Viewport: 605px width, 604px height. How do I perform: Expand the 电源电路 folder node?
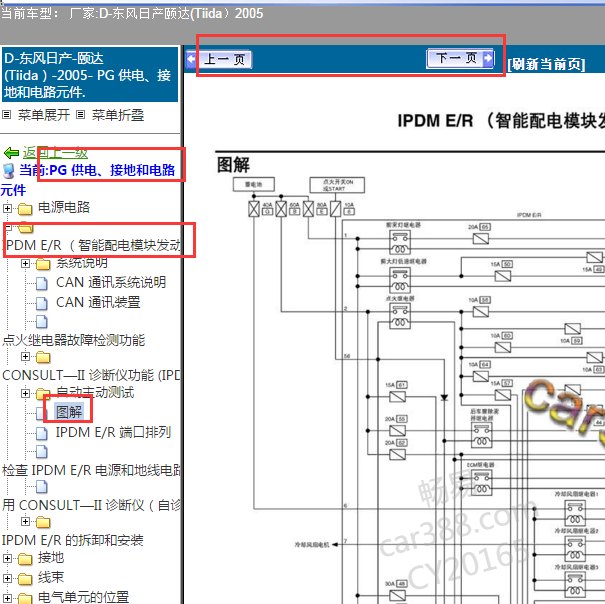tap(7, 208)
